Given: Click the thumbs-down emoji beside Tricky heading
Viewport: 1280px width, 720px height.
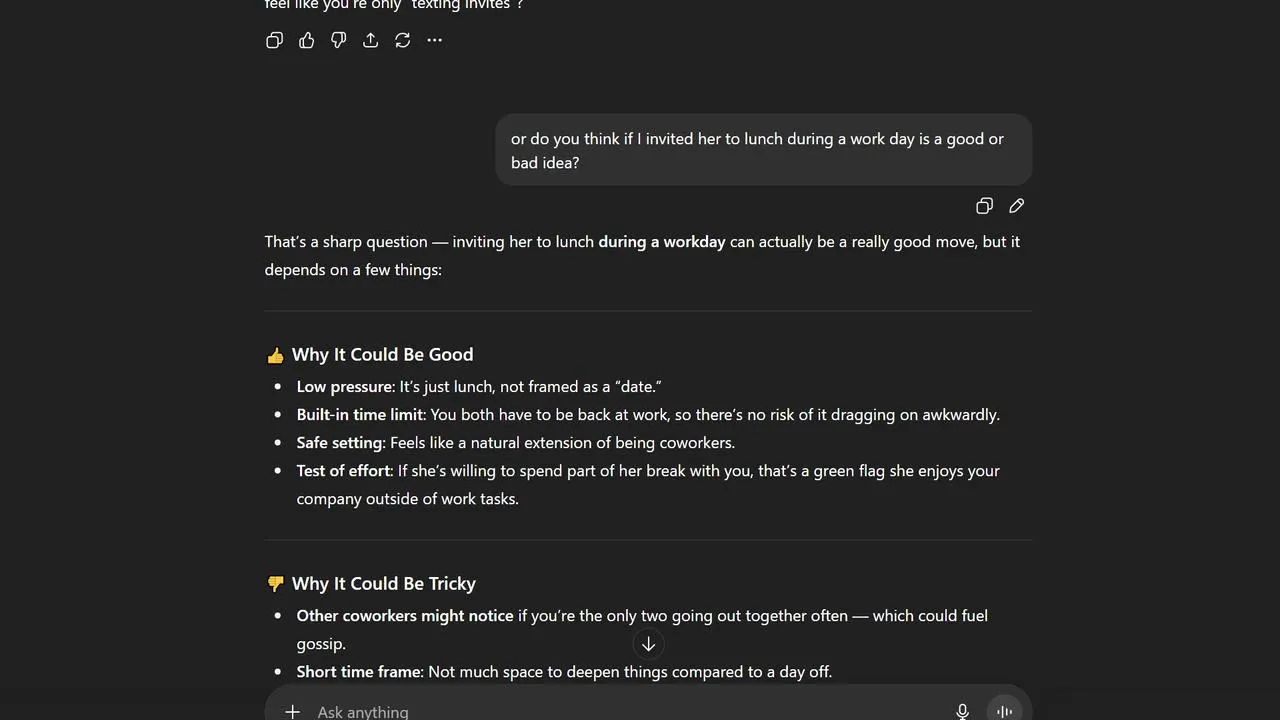Looking at the screenshot, I should click(x=275, y=584).
